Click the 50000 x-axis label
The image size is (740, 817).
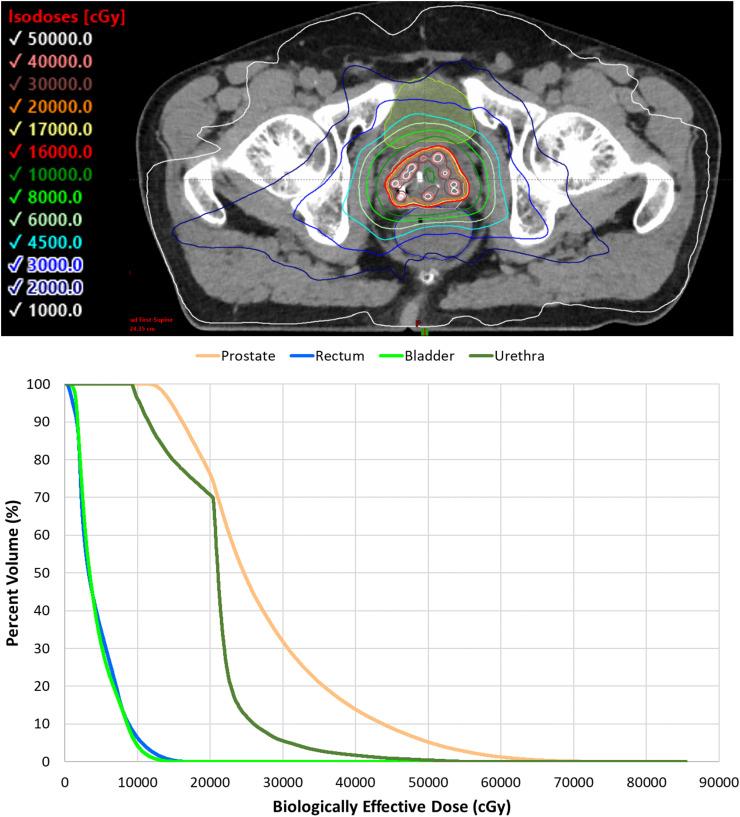coord(428,783)
